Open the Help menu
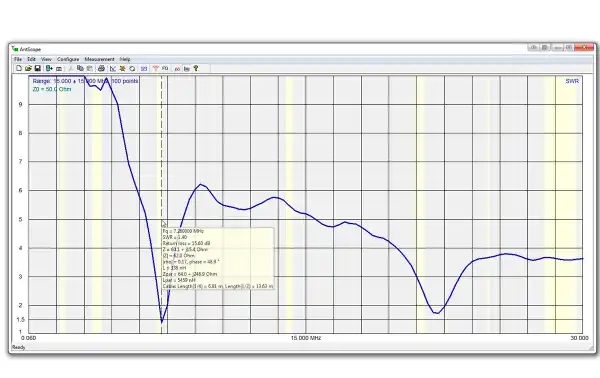 pos(125,59)
